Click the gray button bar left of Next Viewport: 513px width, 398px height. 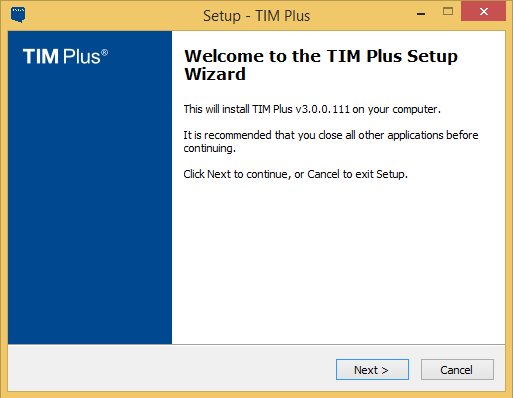pos(170,368)
